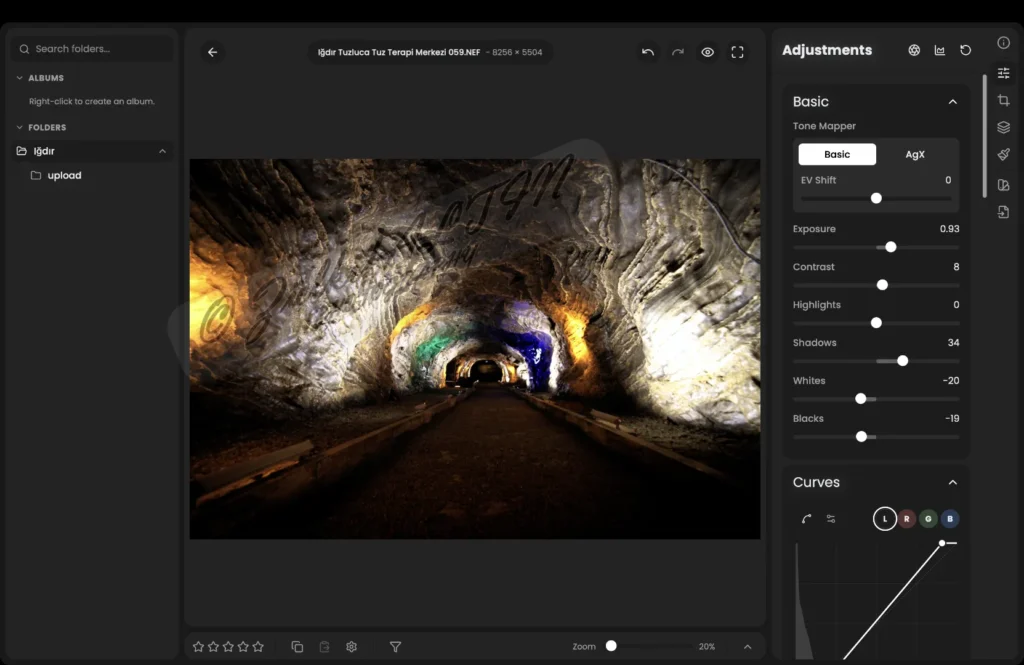Redo the adjustment
1024x665 pixels.
678,52
